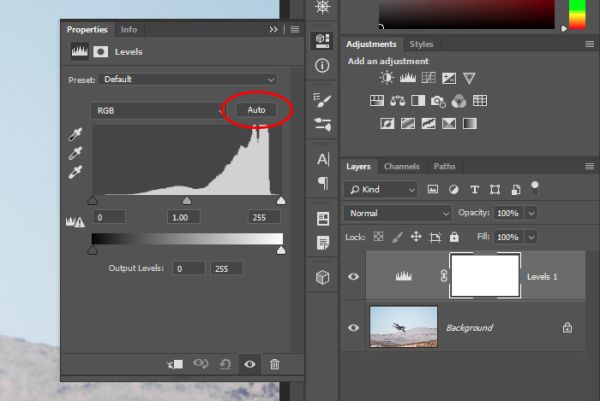600x401 pixels.
Task: Filter for type layers
Action: pos(474,189)
